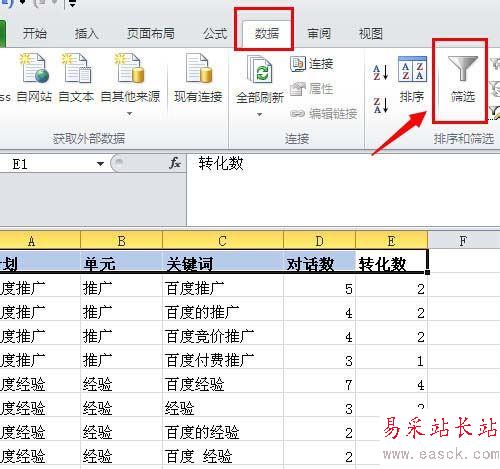Open the Name Box dropdown arrow
This screenshot has height=469, width=500.
(x=100, y=164)
